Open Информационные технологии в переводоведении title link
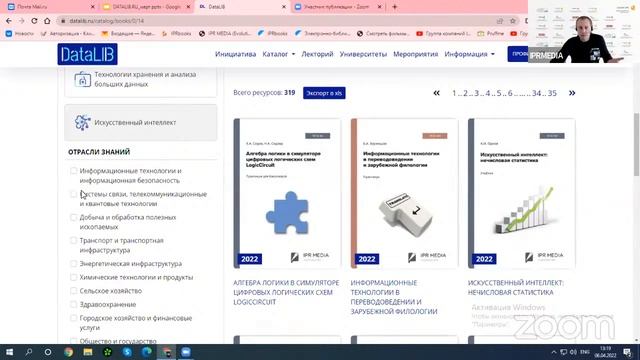 (394, 297)
